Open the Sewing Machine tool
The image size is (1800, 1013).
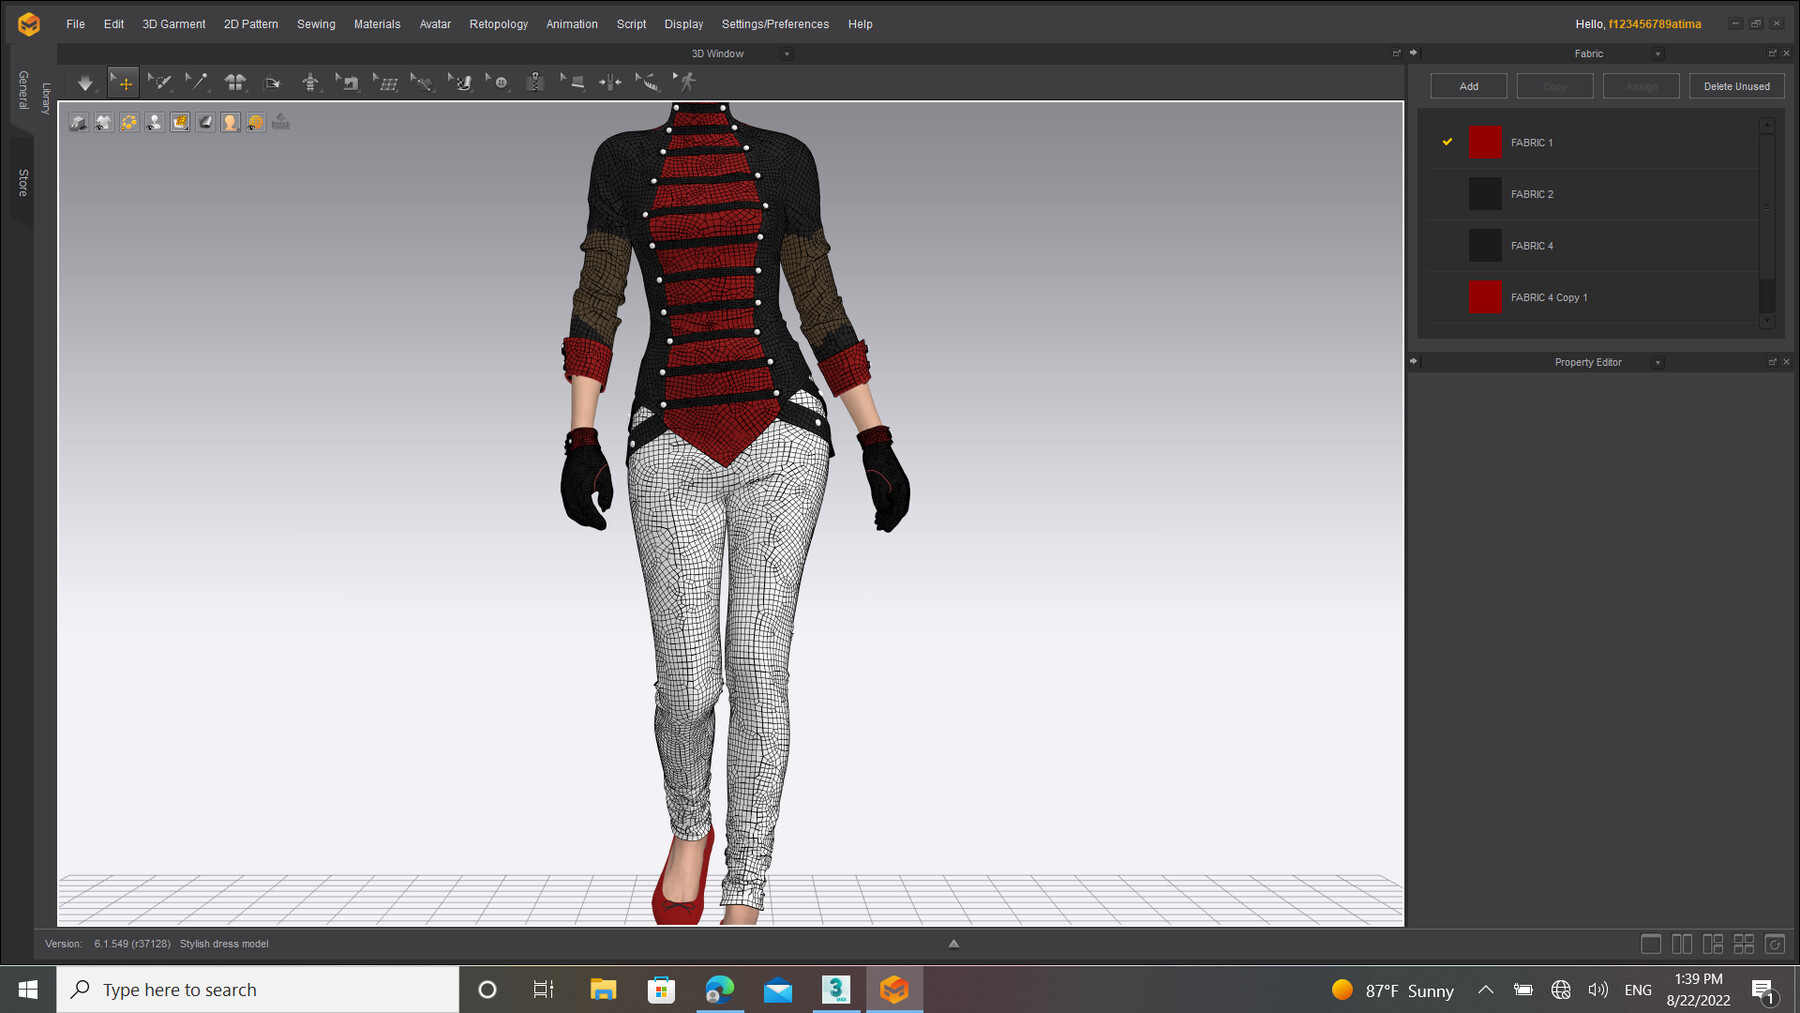point(348,82)
